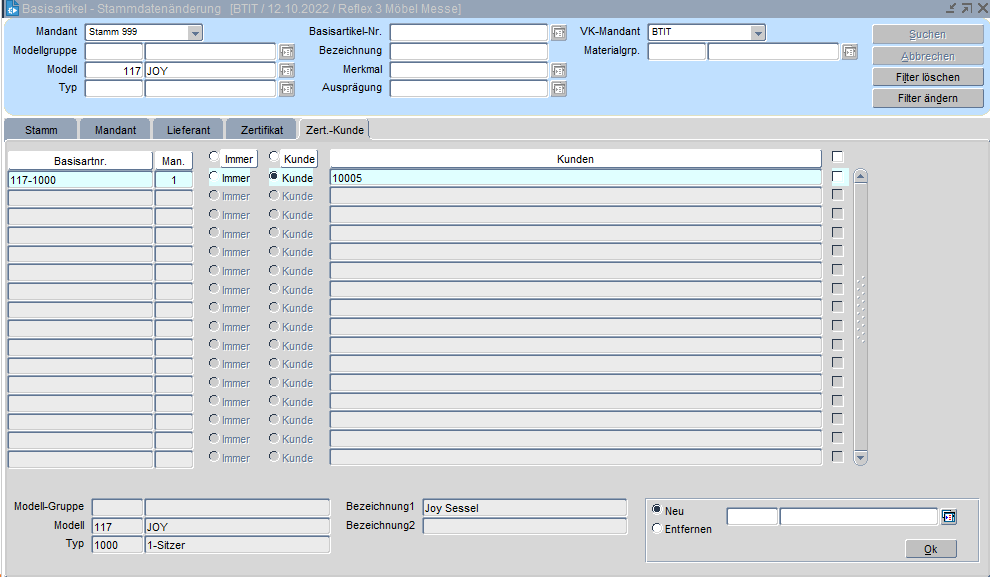Open lookup icon beside Ausprägung field
Screen dimensions: 990x577
click(x=559, y=89)
